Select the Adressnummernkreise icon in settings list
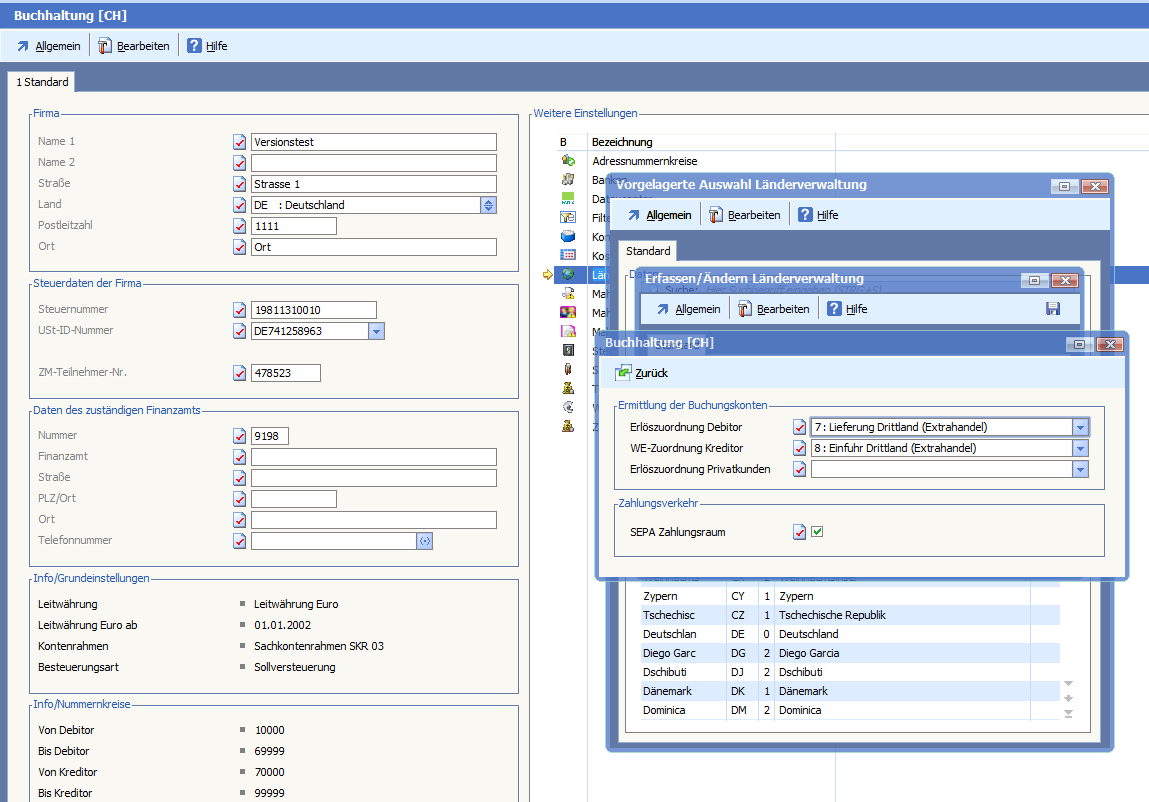 (x=568, y=161)
